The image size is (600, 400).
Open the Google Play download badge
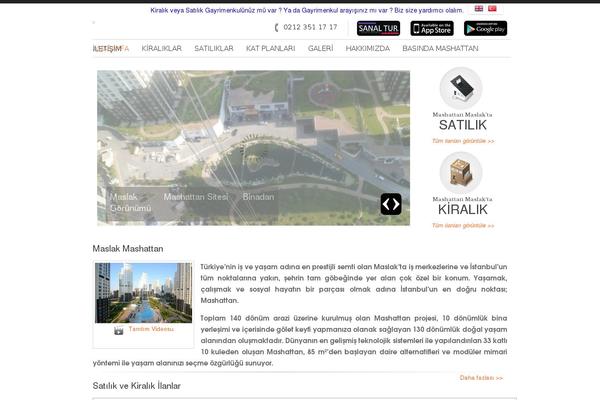coord(485,28)
